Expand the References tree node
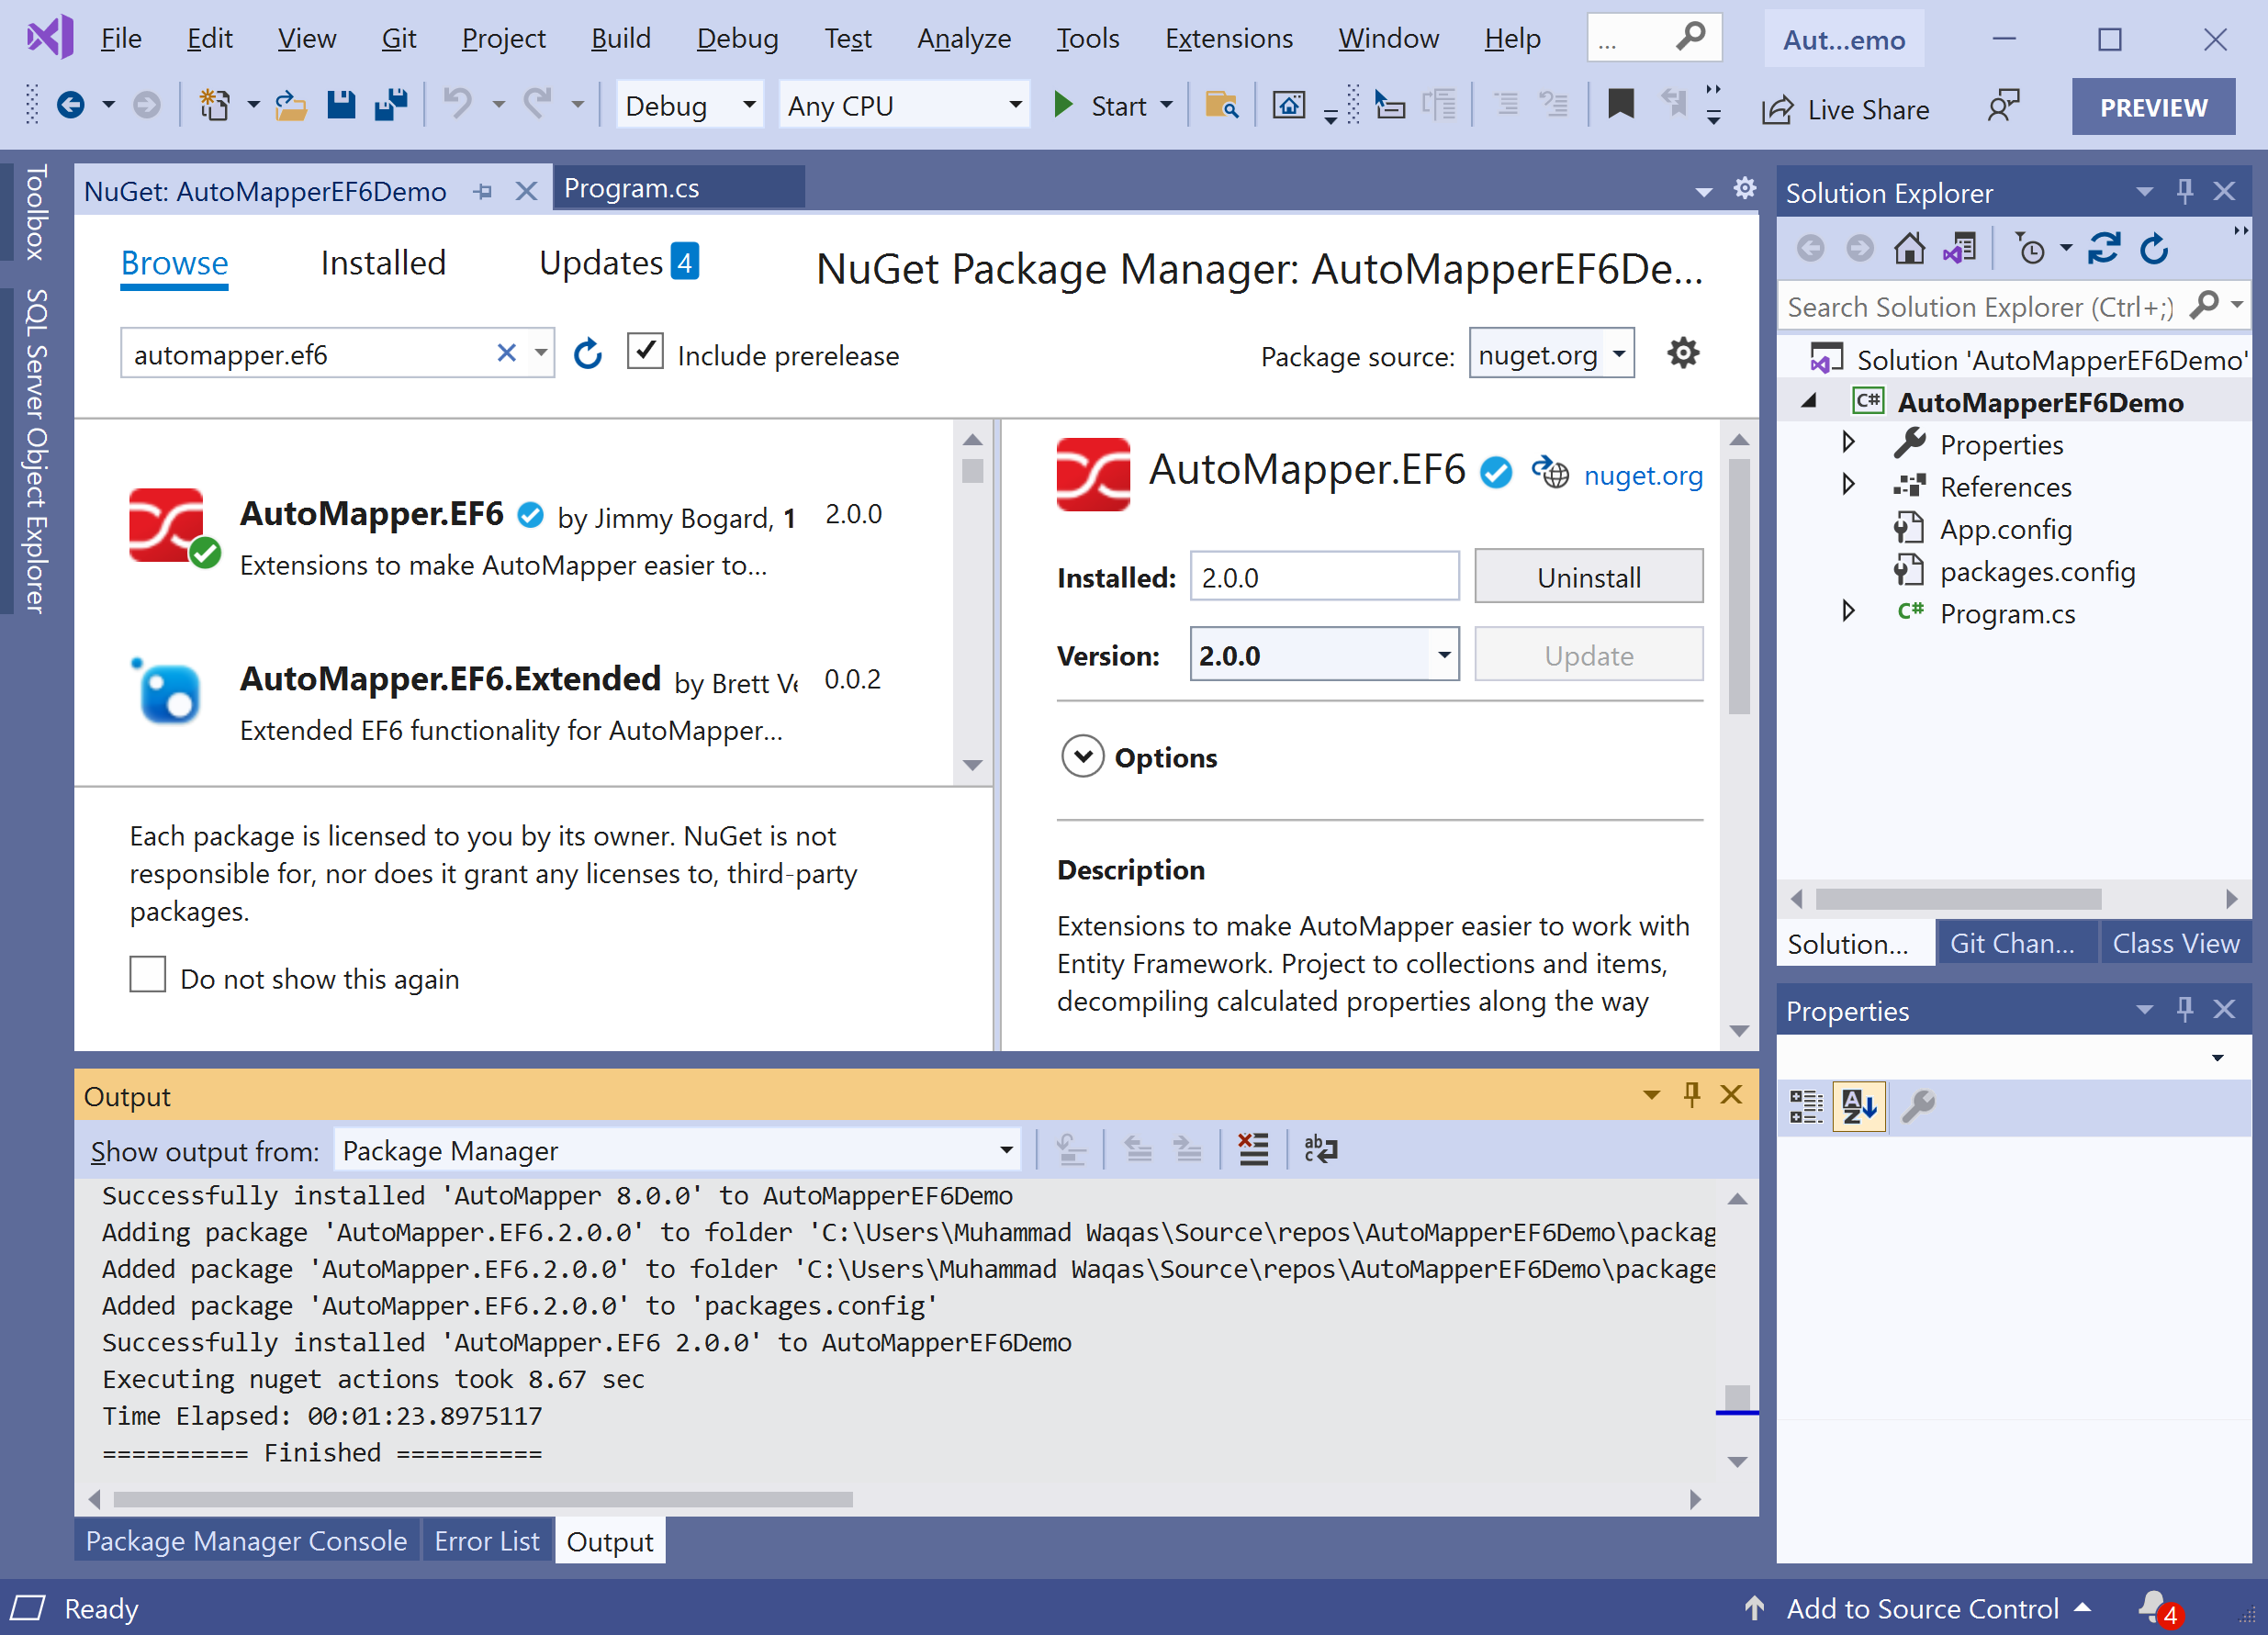 click(x=1848, y=485)
